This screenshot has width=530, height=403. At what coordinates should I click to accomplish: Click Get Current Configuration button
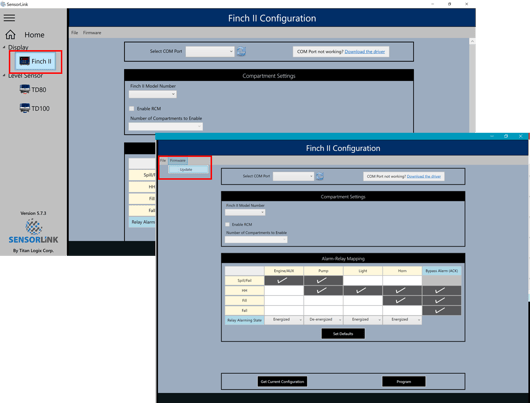282,381
